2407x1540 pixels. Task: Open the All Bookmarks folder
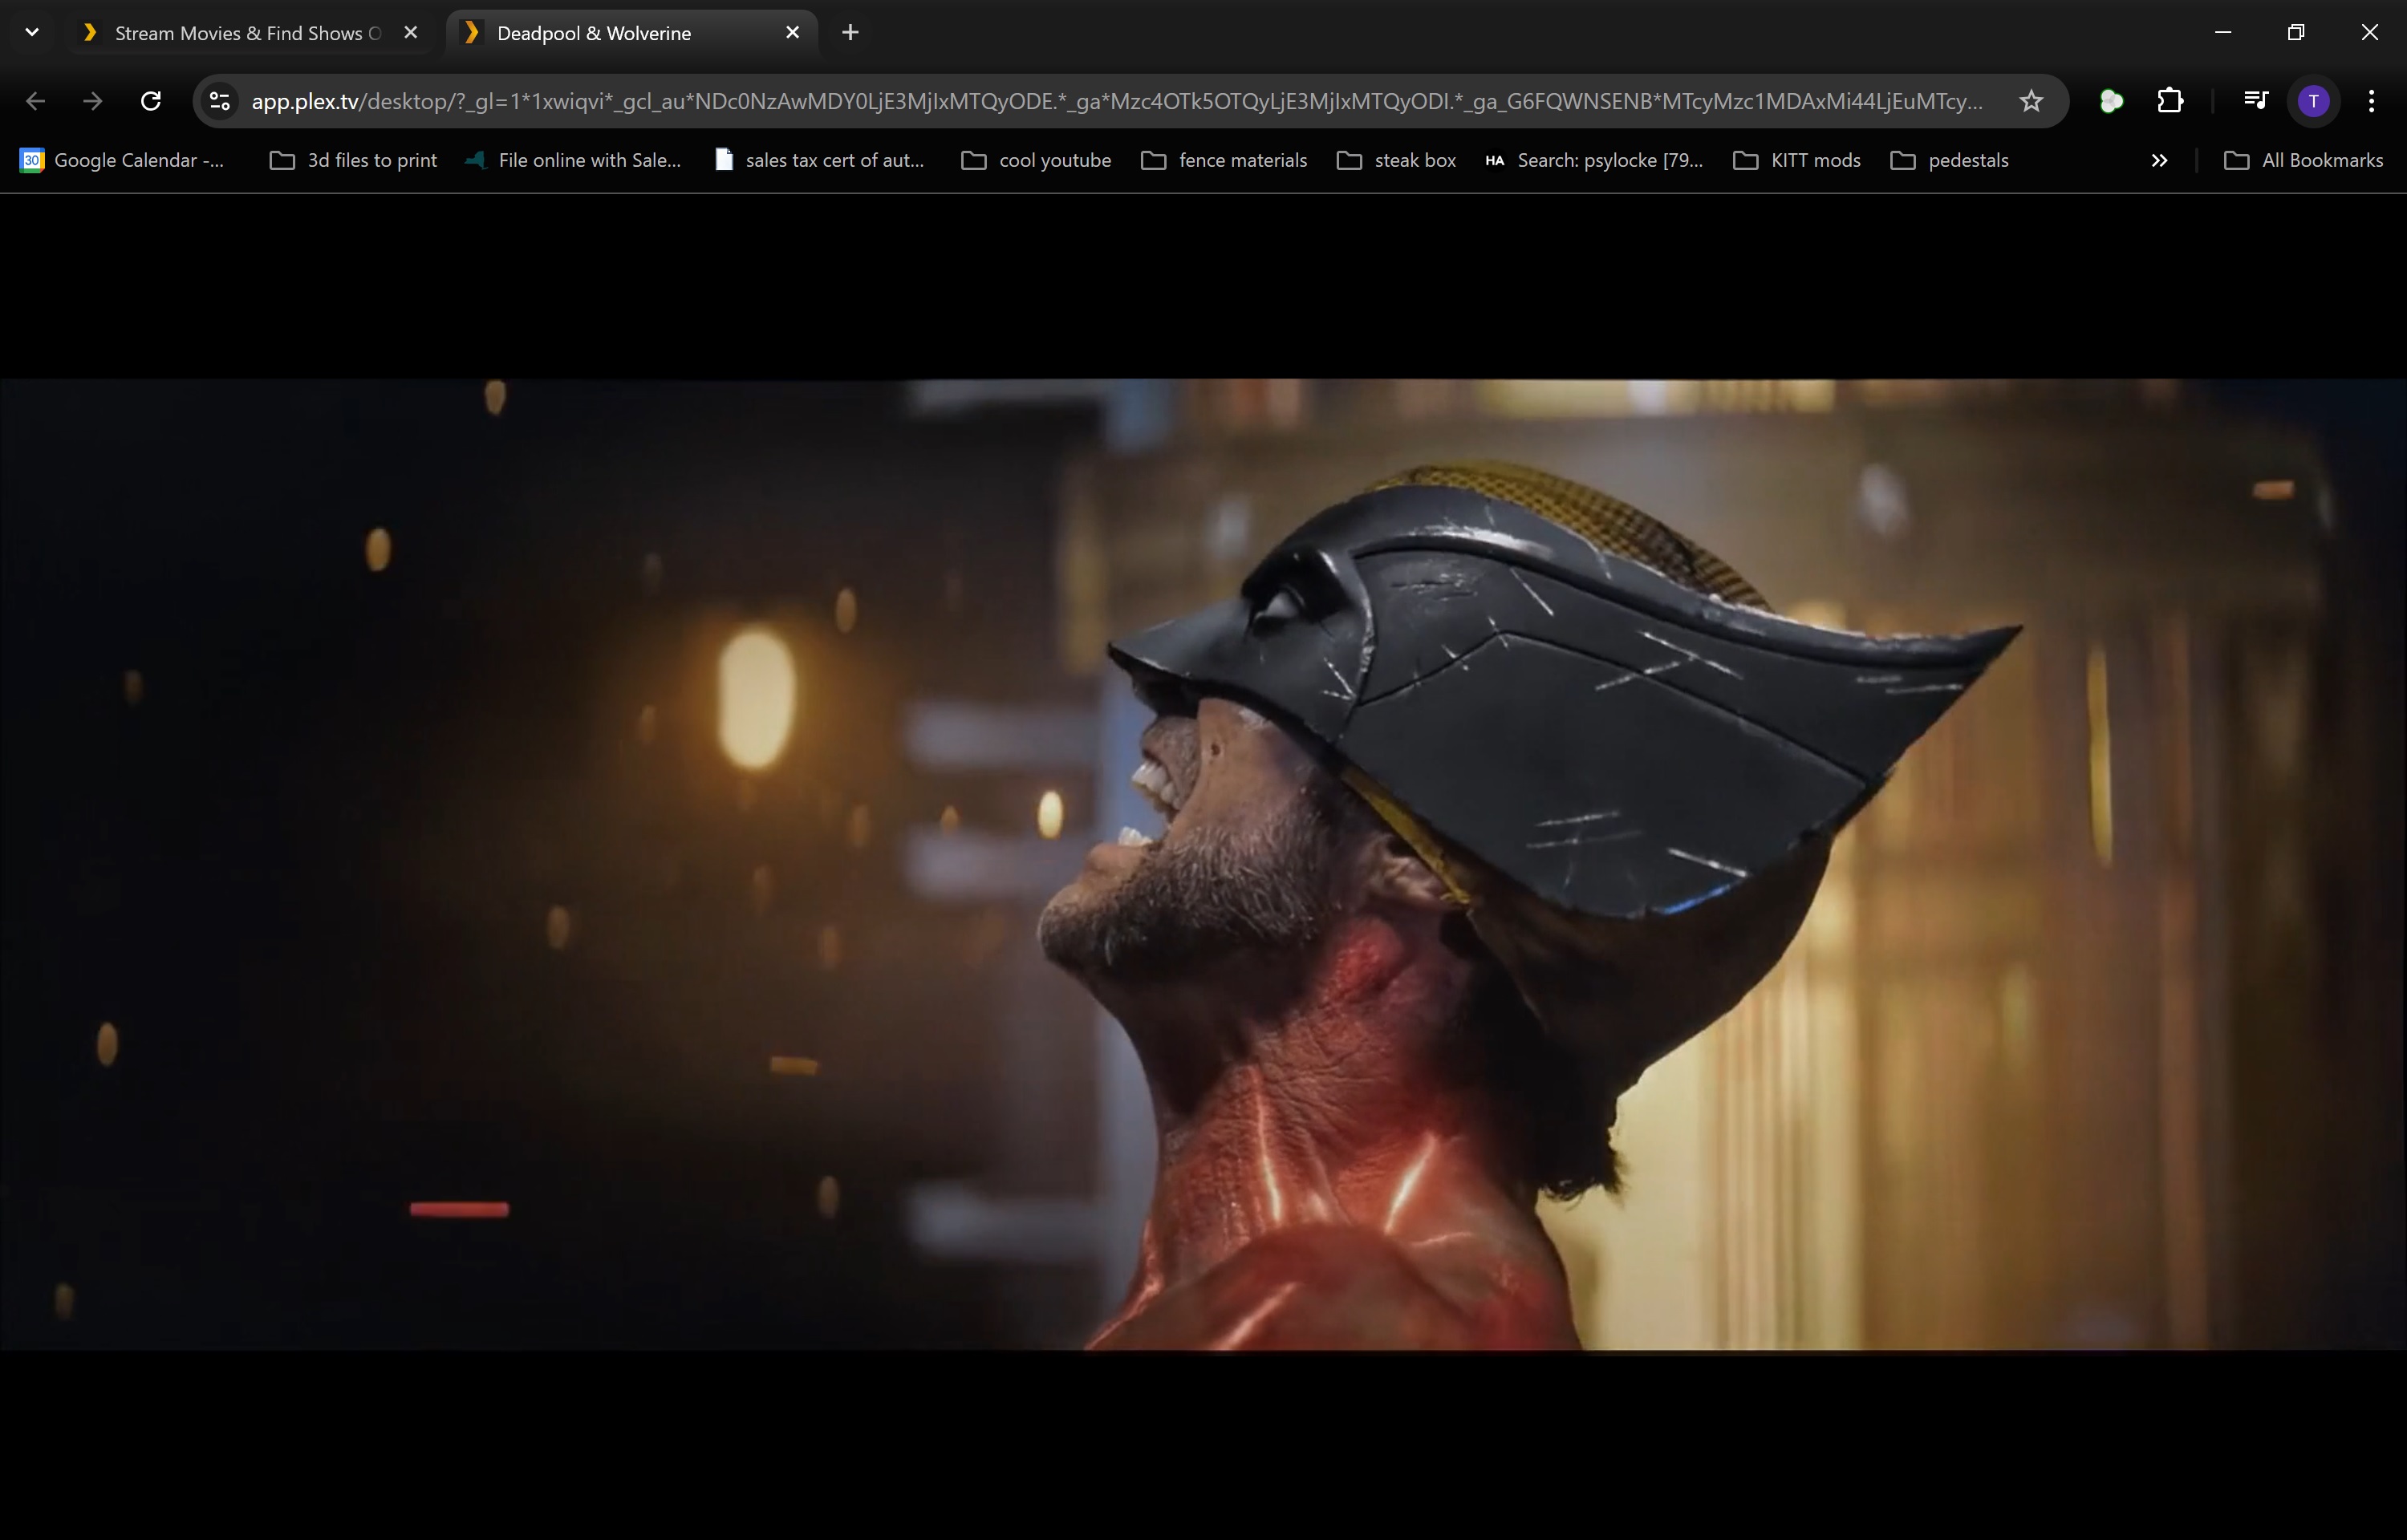2303,160
